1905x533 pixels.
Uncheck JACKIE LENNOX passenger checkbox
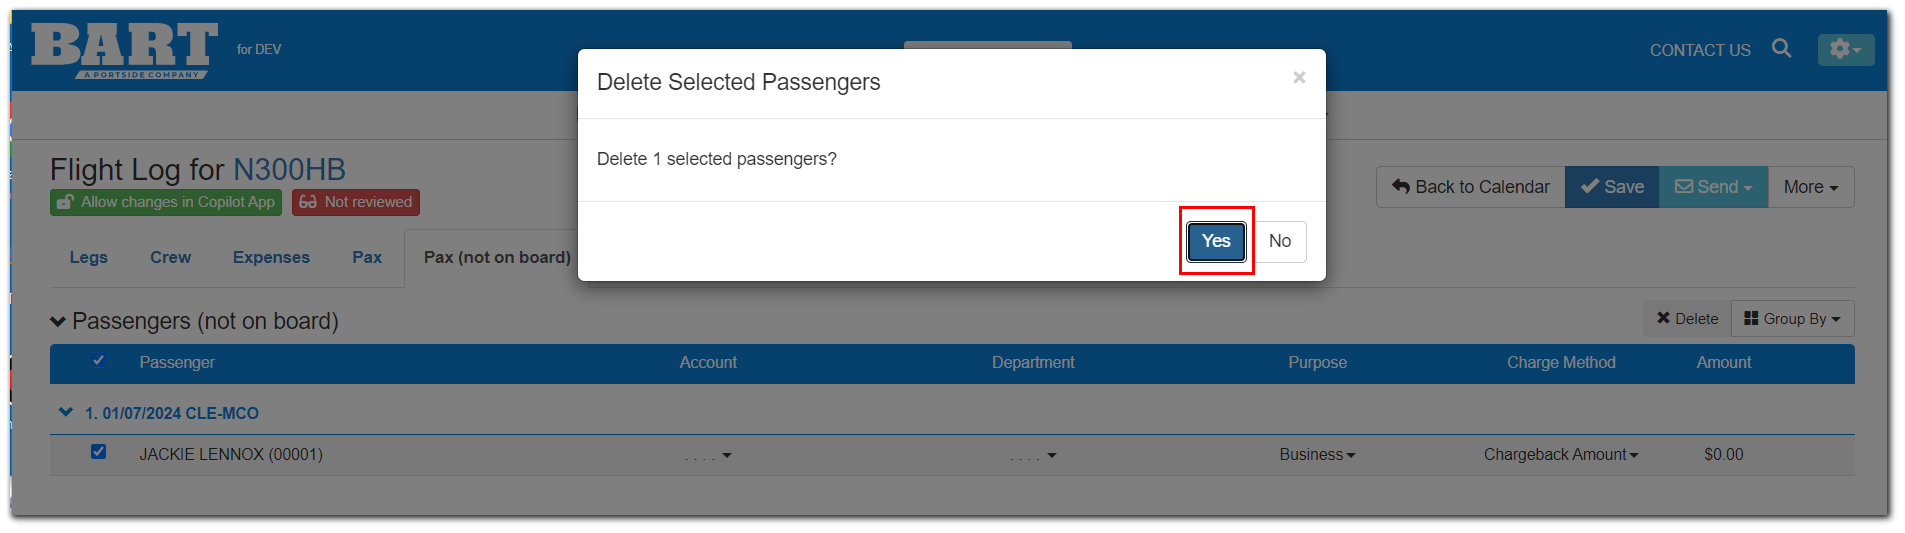[x=98, y=452]
